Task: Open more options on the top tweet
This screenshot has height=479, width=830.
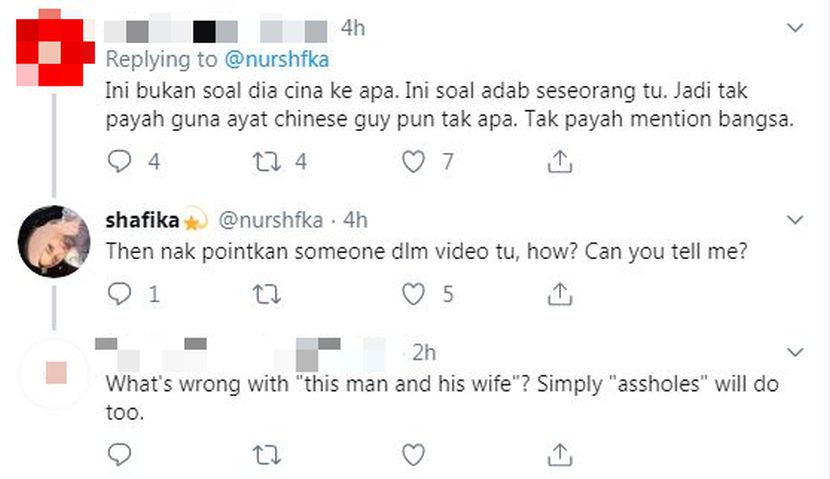Action: point(795,28)
